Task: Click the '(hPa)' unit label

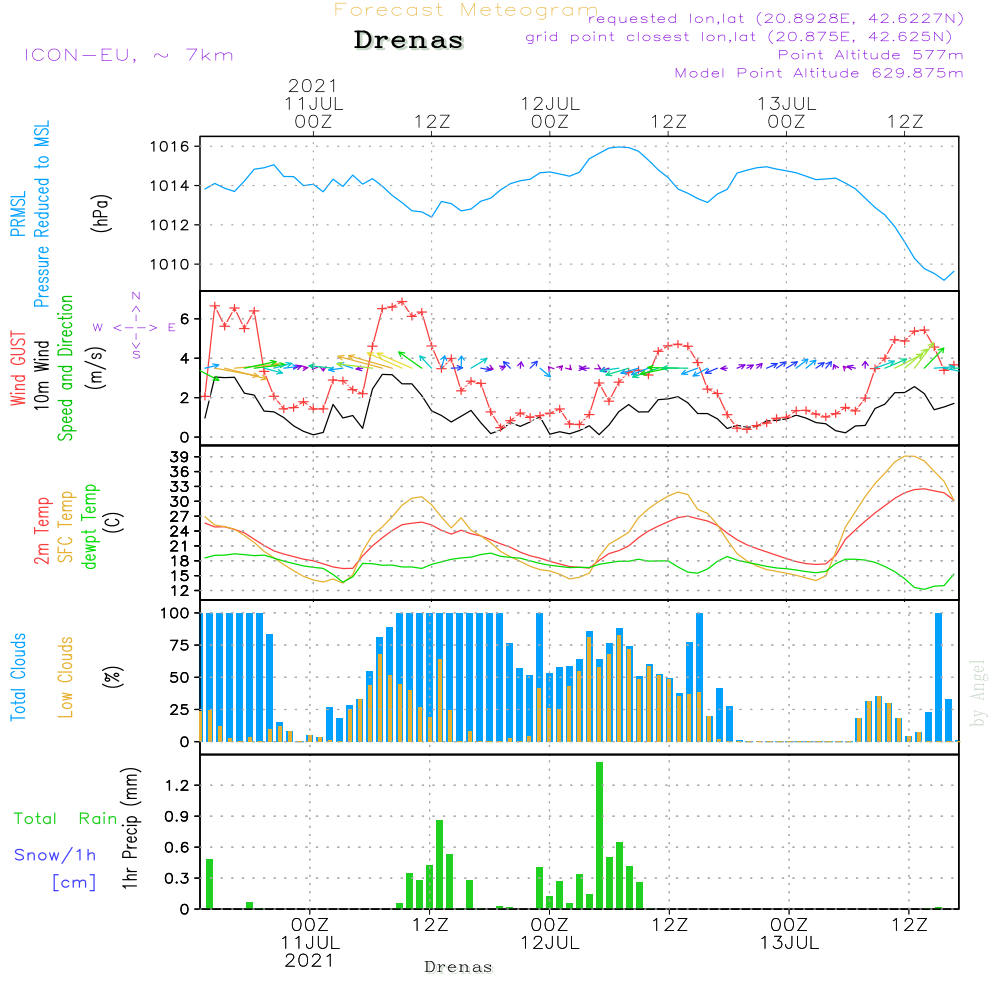Action: pyautogui.click(x=101, y=213)
